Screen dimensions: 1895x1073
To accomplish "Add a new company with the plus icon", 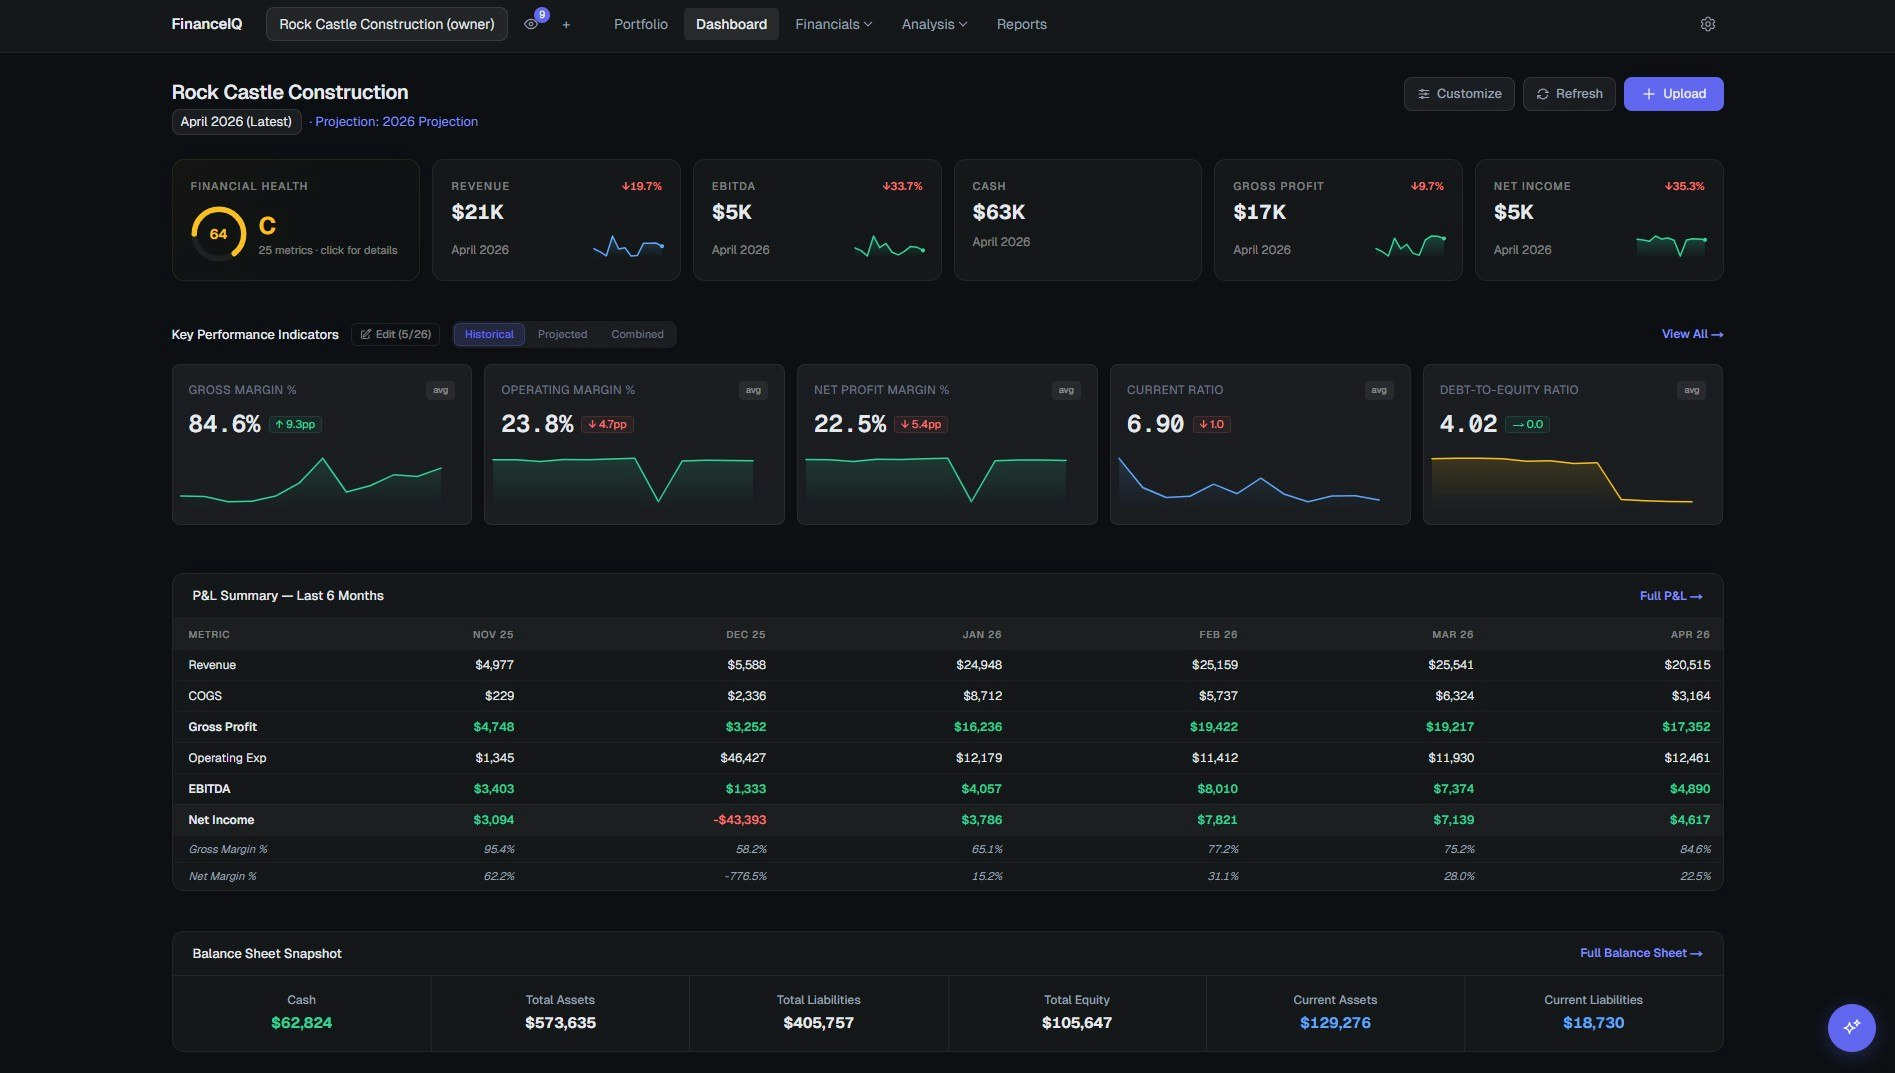I will click(x=566, y=24).
